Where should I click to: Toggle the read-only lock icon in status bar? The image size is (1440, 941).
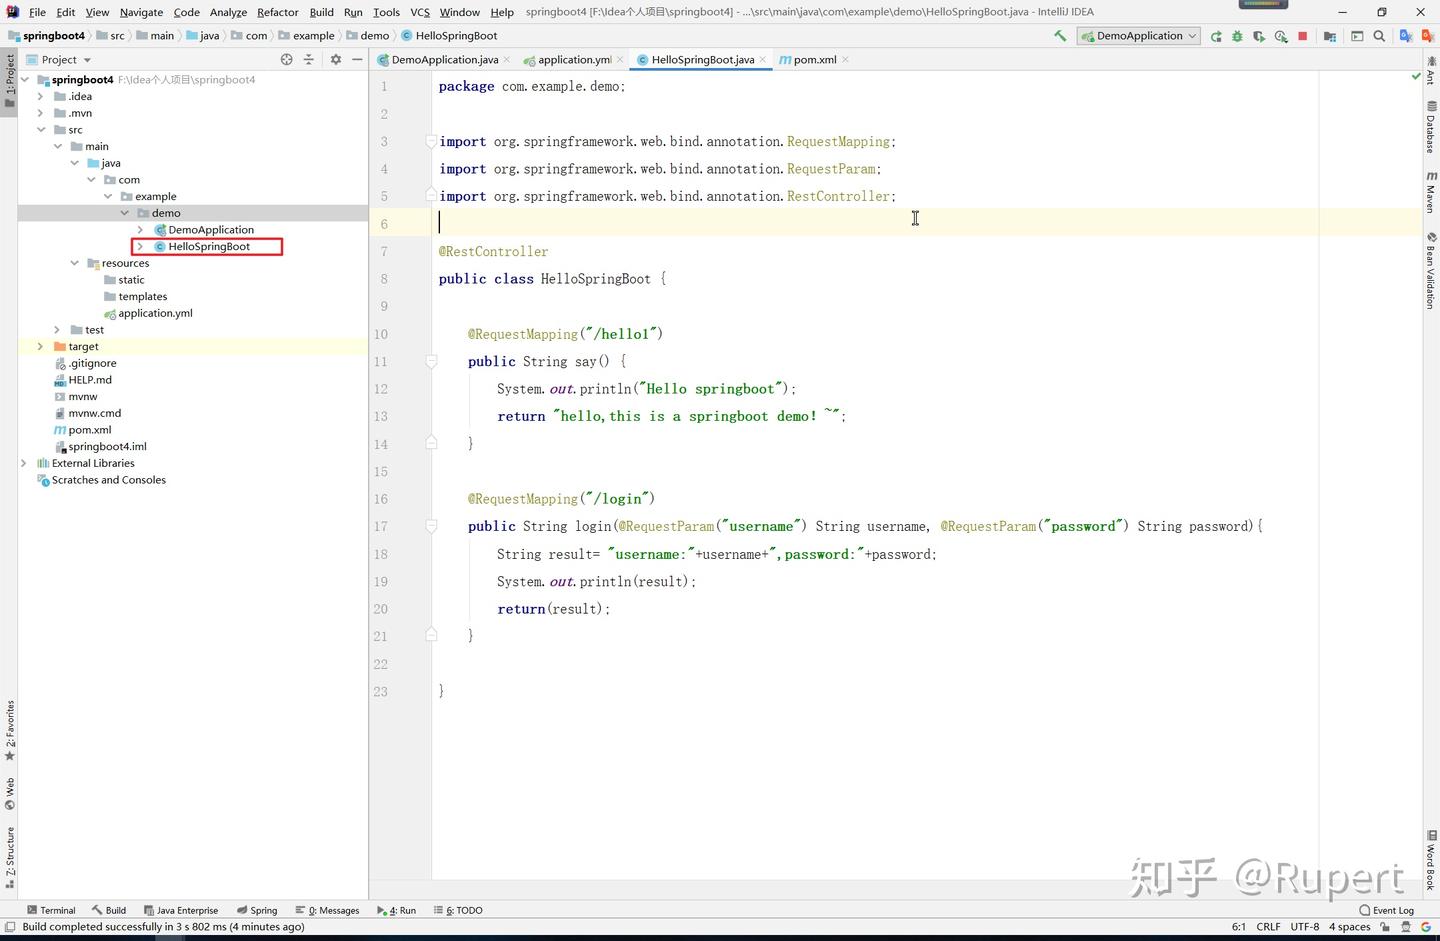click(x=1385, y=927)
